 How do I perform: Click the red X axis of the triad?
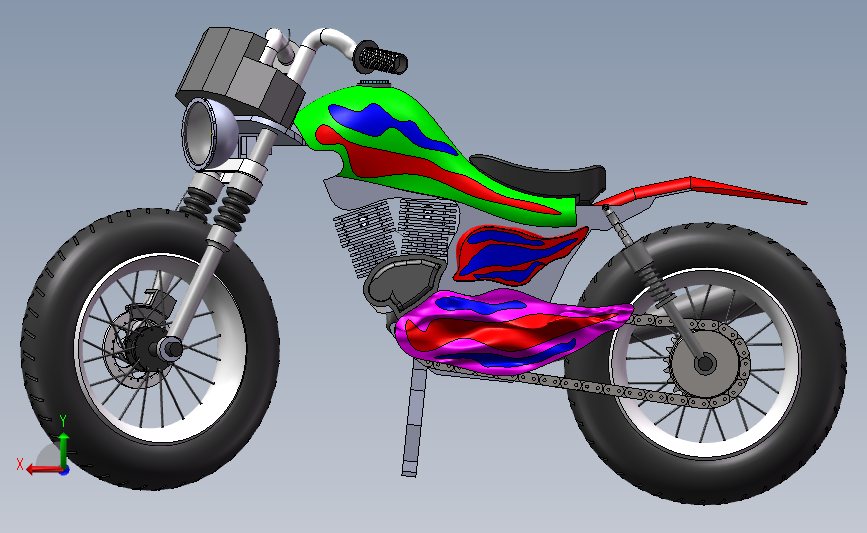coord(44,469)
